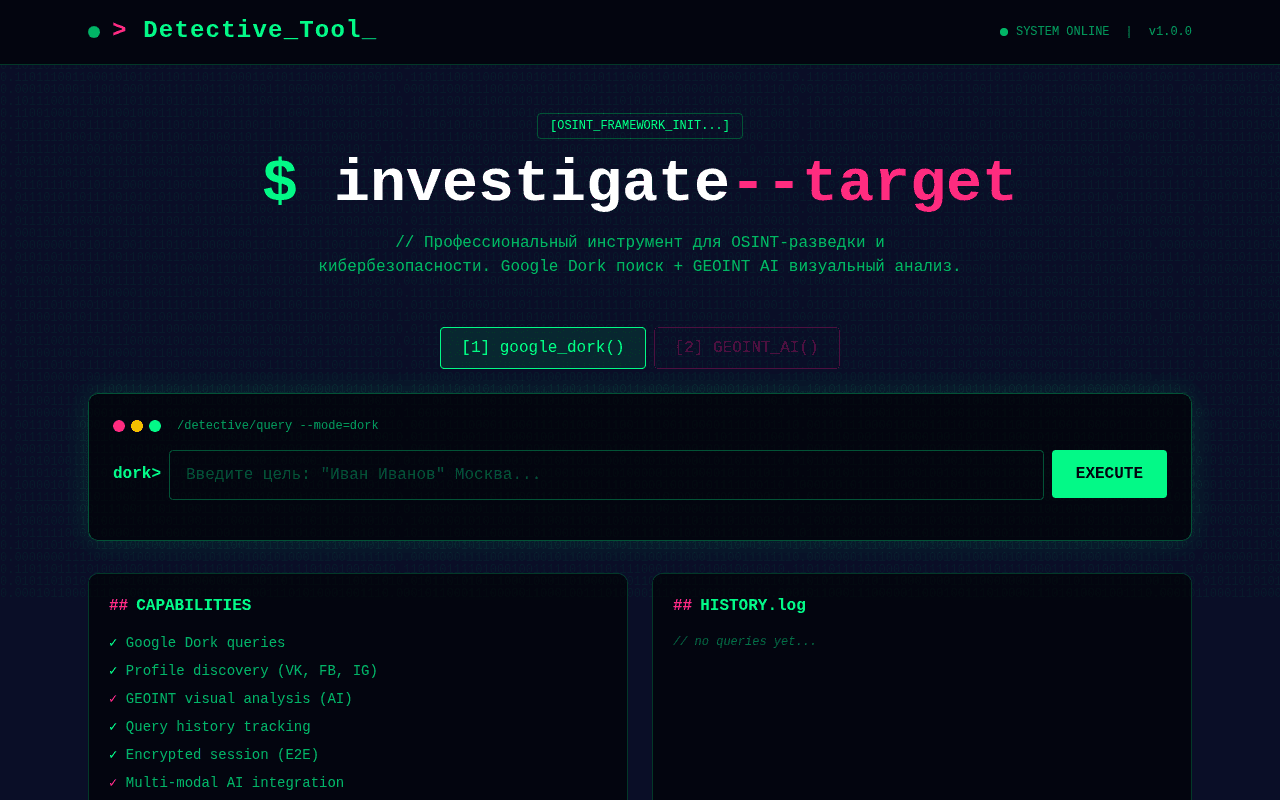Click the dork> prompt label

coord(137,474)
